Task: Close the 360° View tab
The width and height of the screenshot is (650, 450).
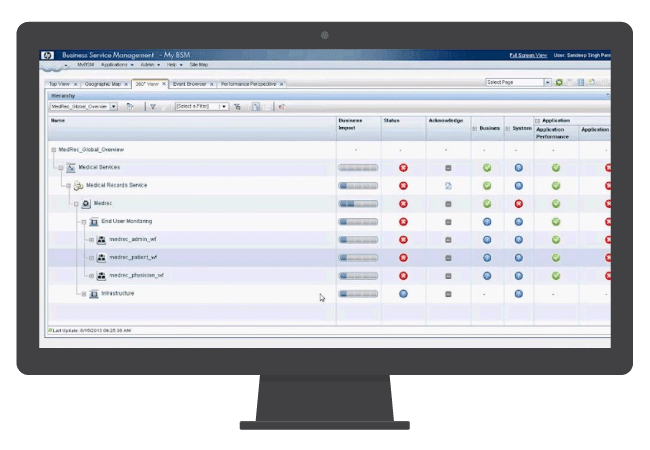Action: coord(164,84)
